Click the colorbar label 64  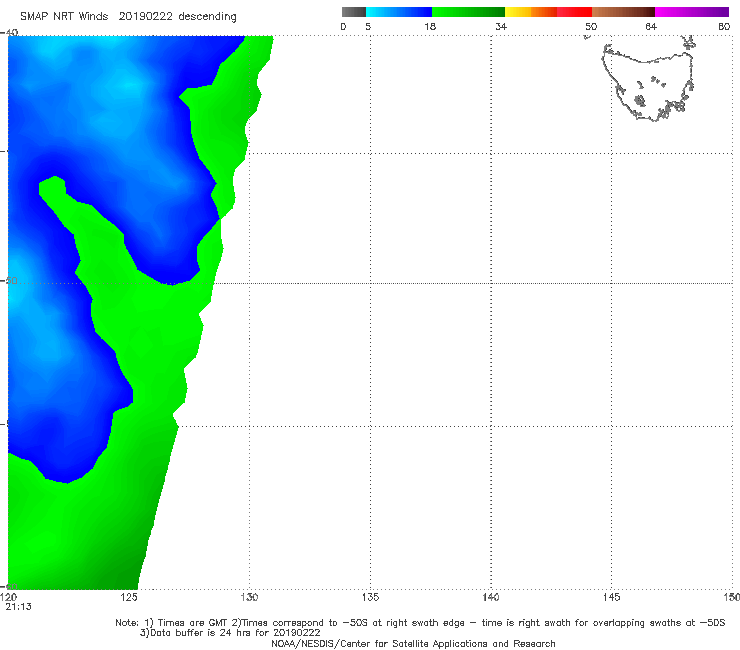[651, 26]
